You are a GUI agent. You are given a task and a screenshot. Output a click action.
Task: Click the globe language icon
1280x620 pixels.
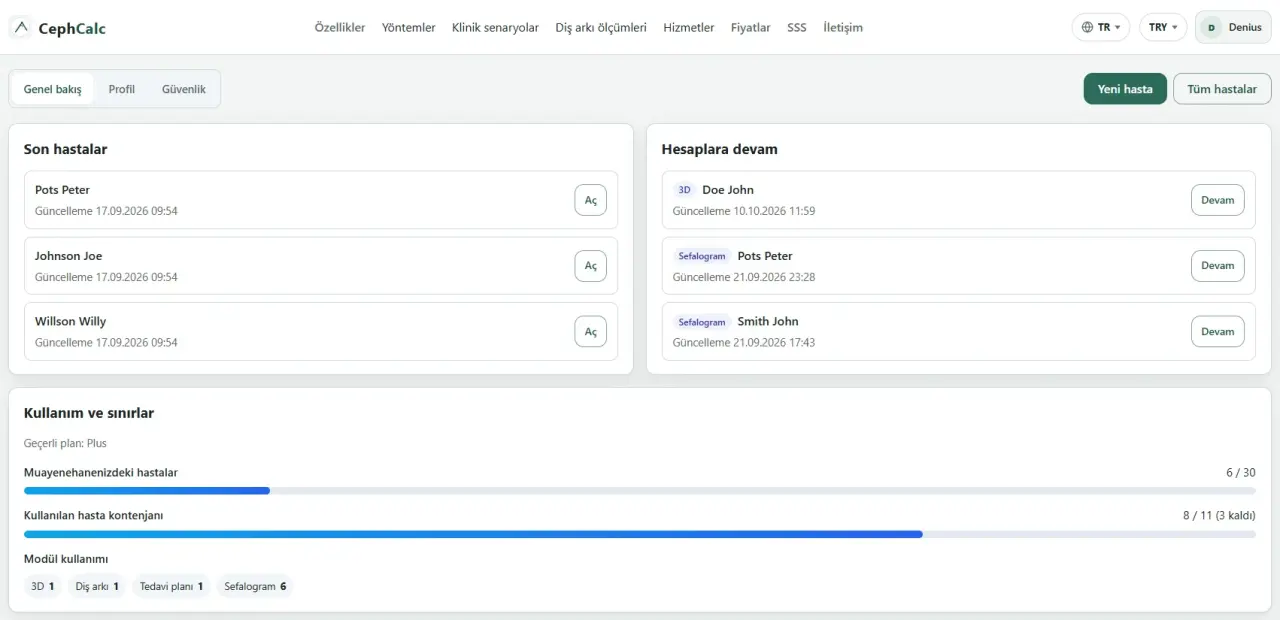tap(1087, 28)
